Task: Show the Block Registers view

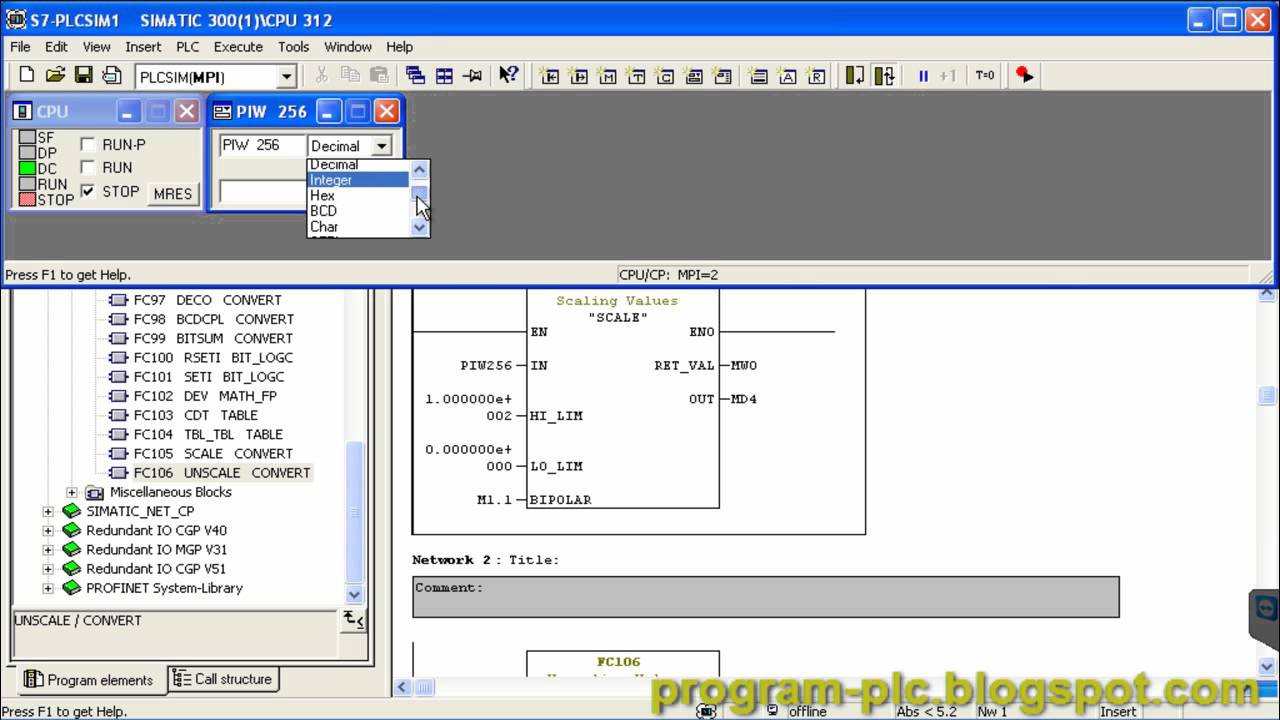Action: (x=817, y=75)
